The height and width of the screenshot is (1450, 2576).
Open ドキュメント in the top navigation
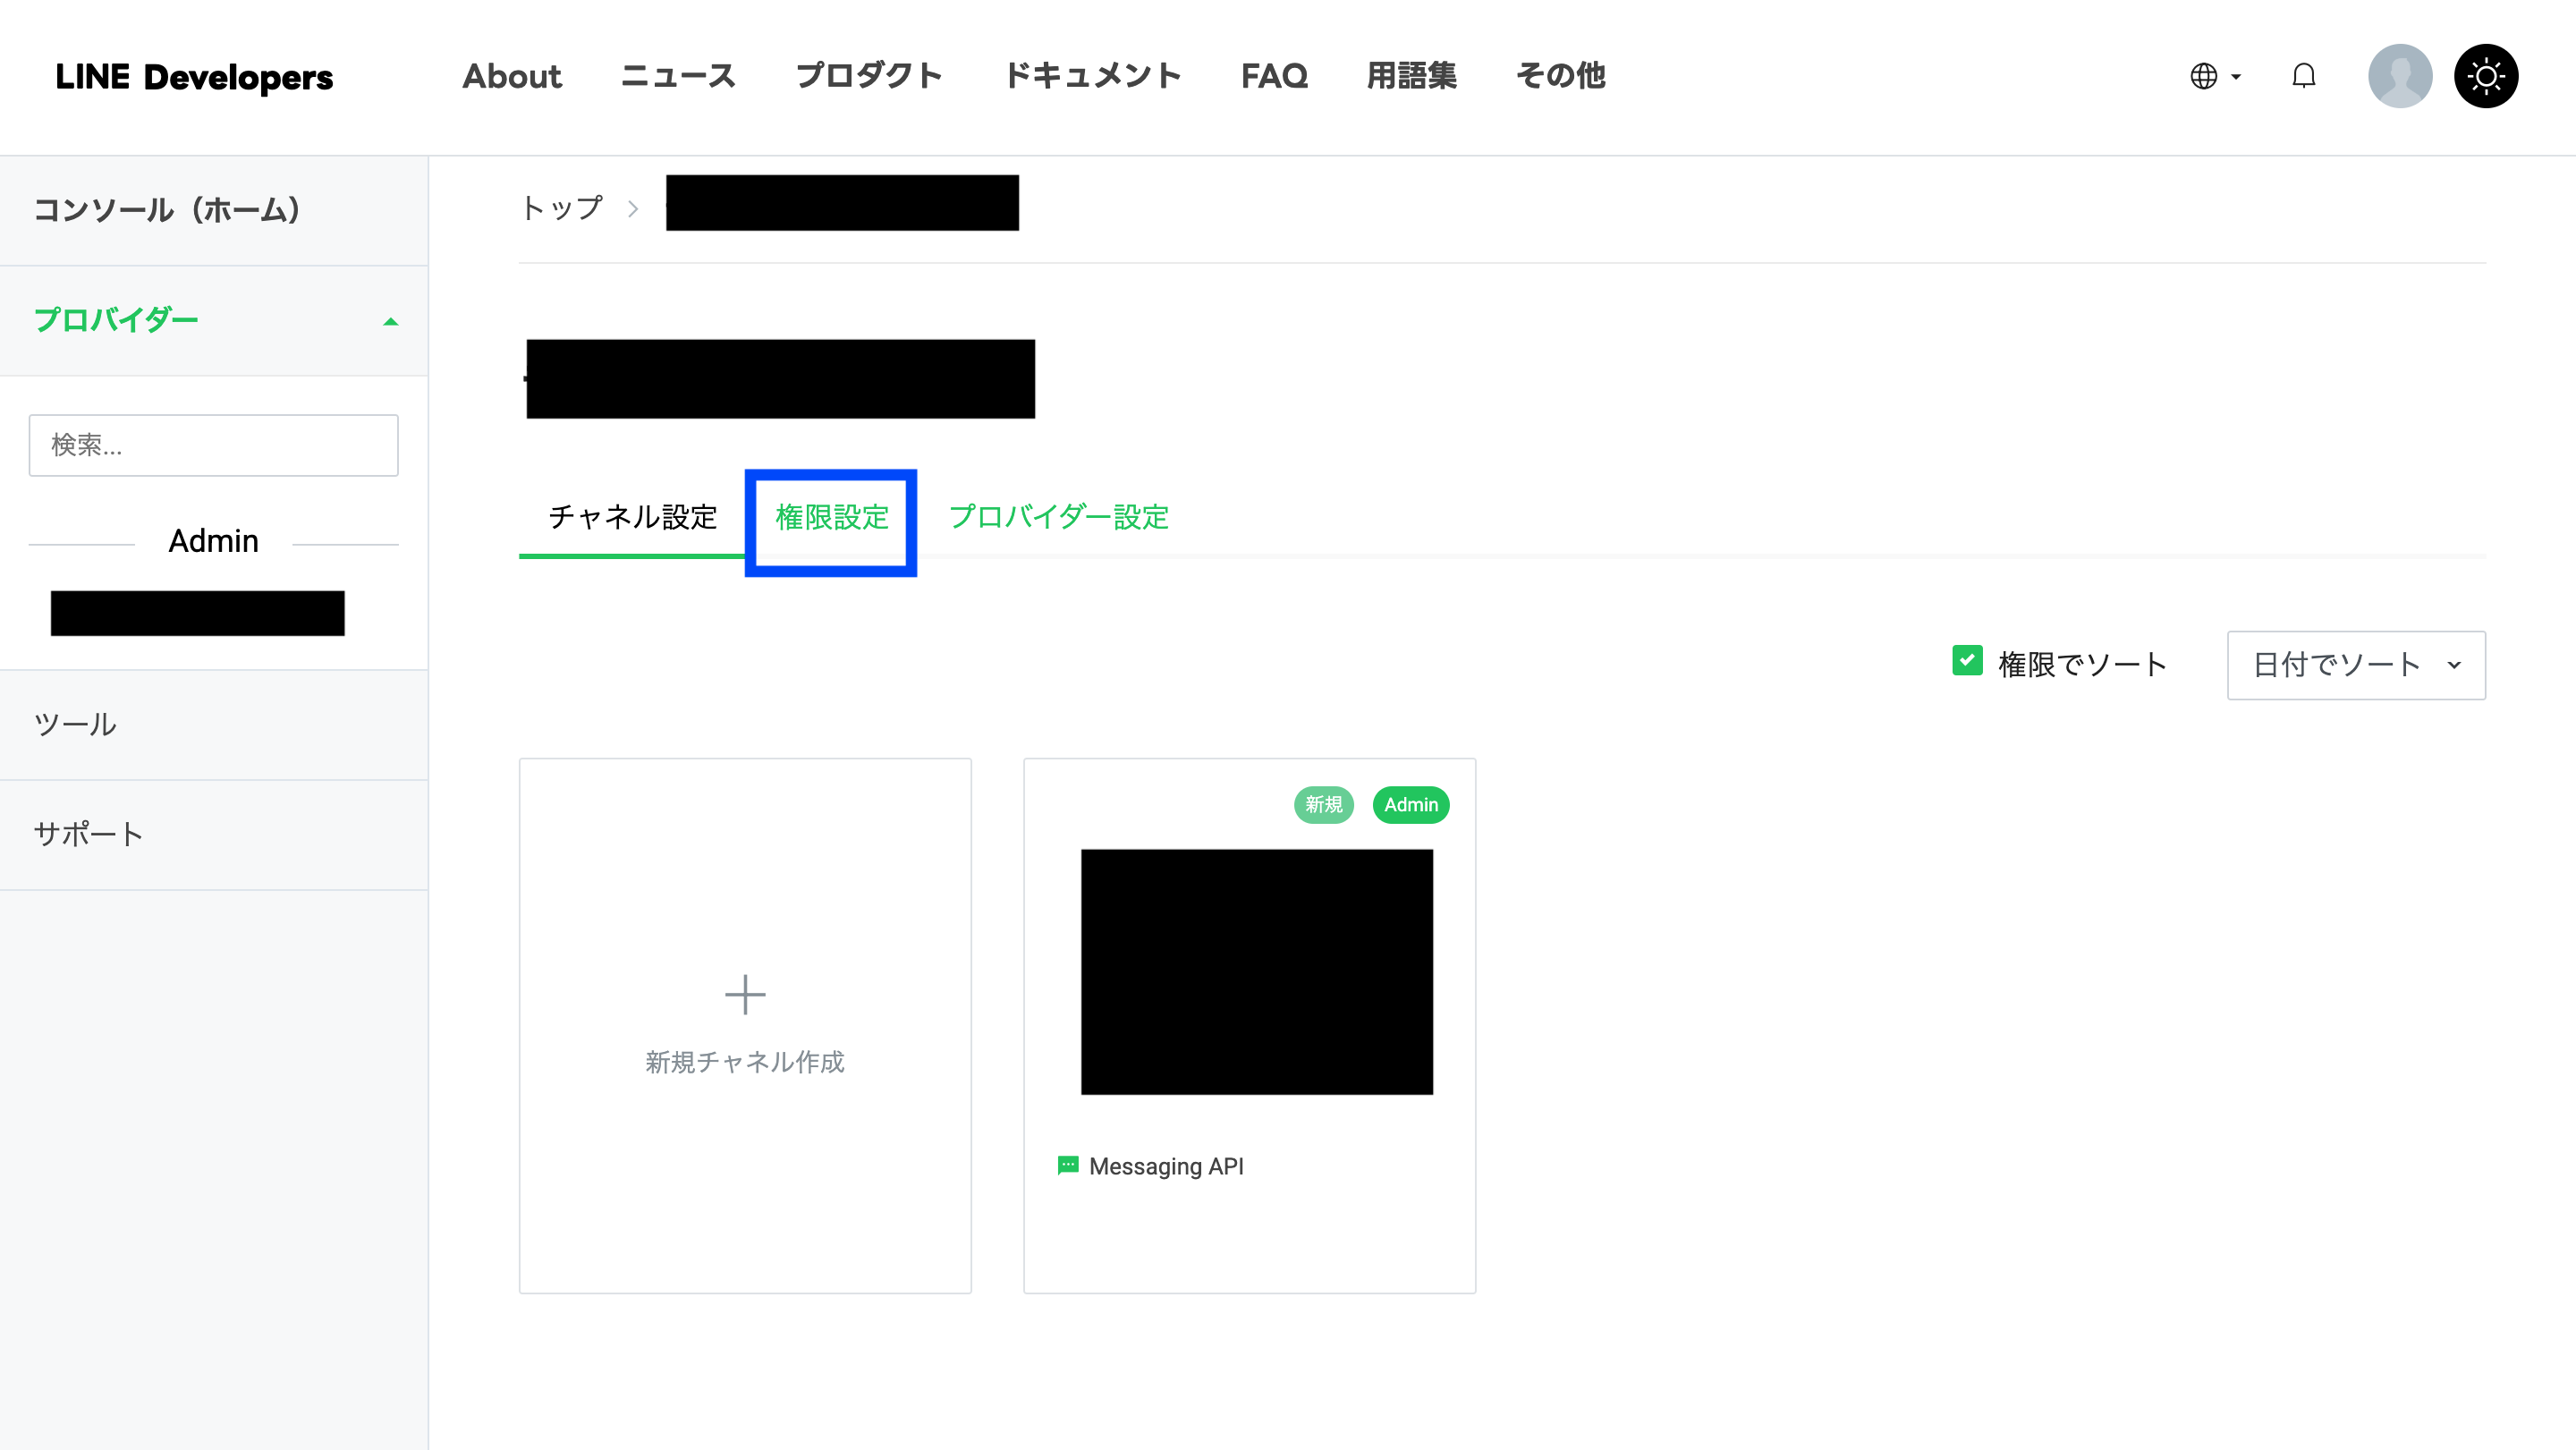pos(1091,76)
